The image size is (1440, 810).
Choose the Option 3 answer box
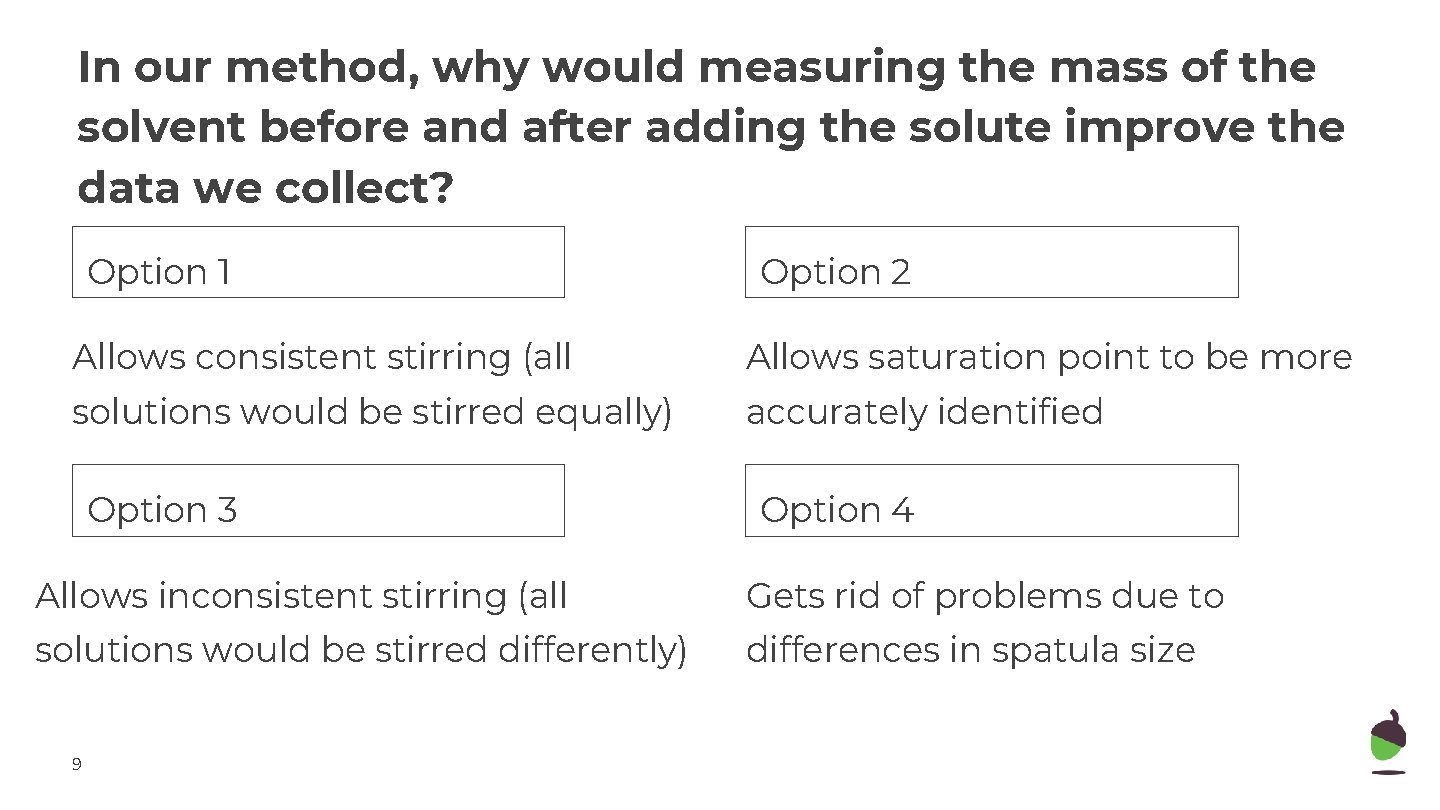pyautogui.click(x=318, y=500)
